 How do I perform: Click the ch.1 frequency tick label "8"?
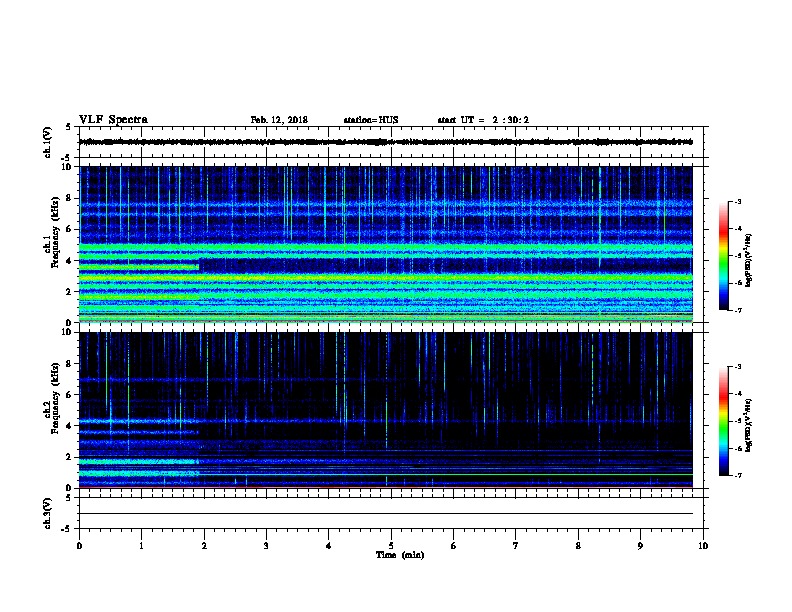pos(69,198)
